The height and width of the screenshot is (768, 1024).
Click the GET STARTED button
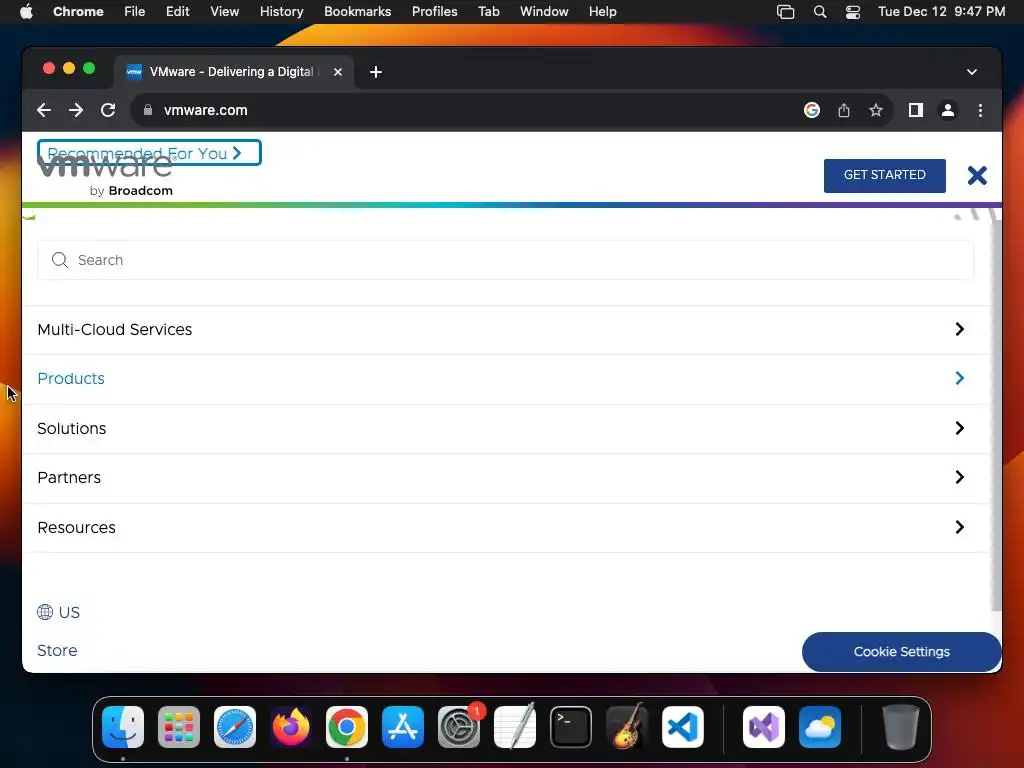tap(884, 176)
